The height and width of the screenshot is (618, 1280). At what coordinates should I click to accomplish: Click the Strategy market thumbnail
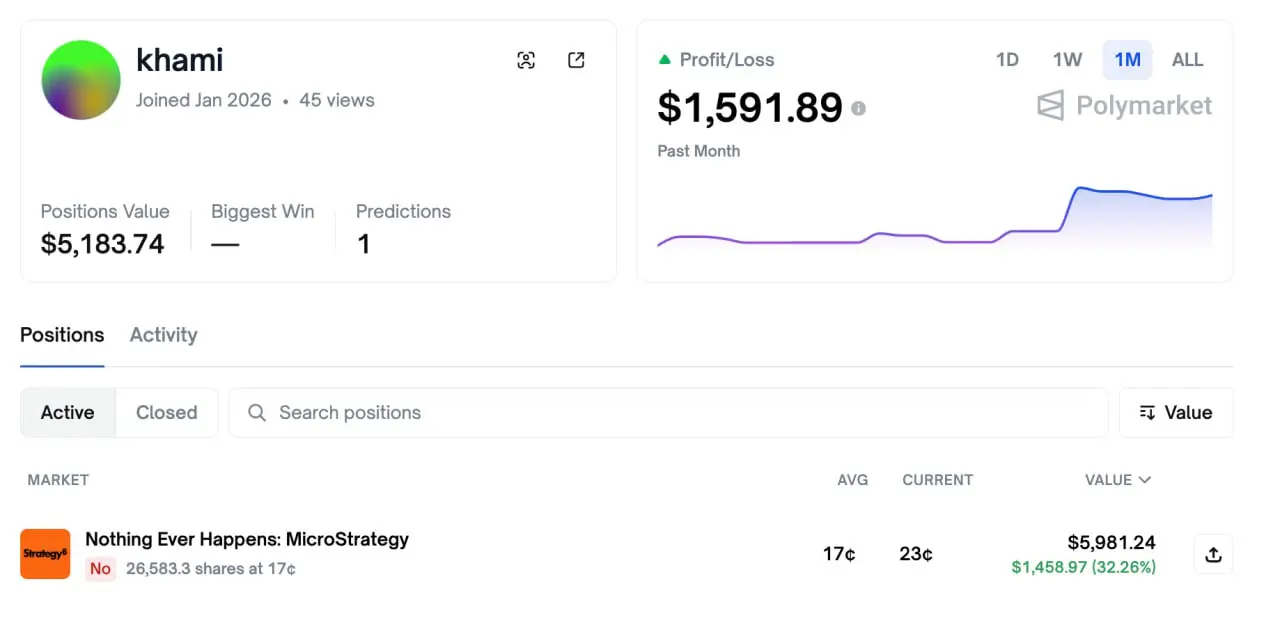click(x=45, y=554)
